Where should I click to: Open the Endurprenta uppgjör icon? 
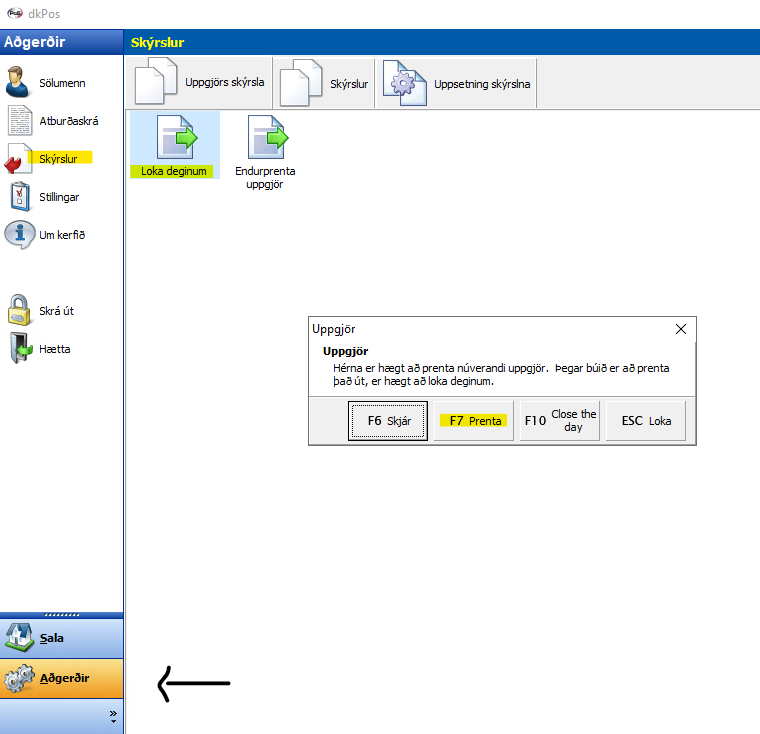click(265, 139)
